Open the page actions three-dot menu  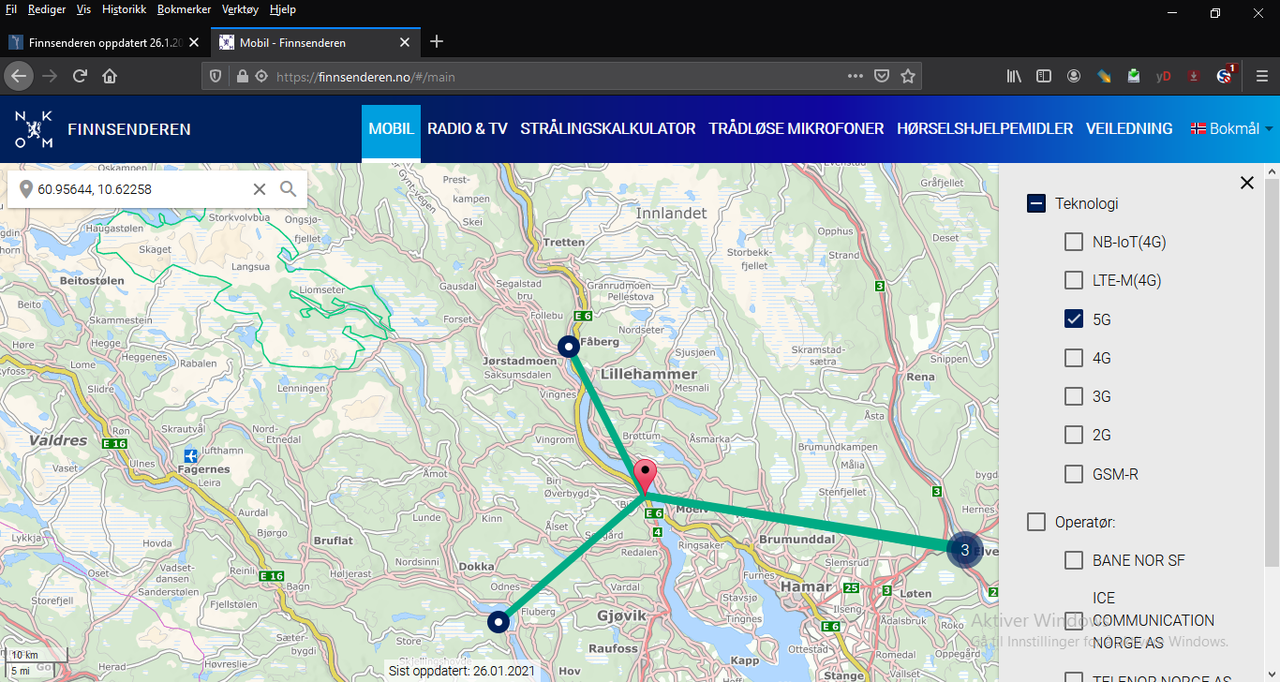click(855, 76)
